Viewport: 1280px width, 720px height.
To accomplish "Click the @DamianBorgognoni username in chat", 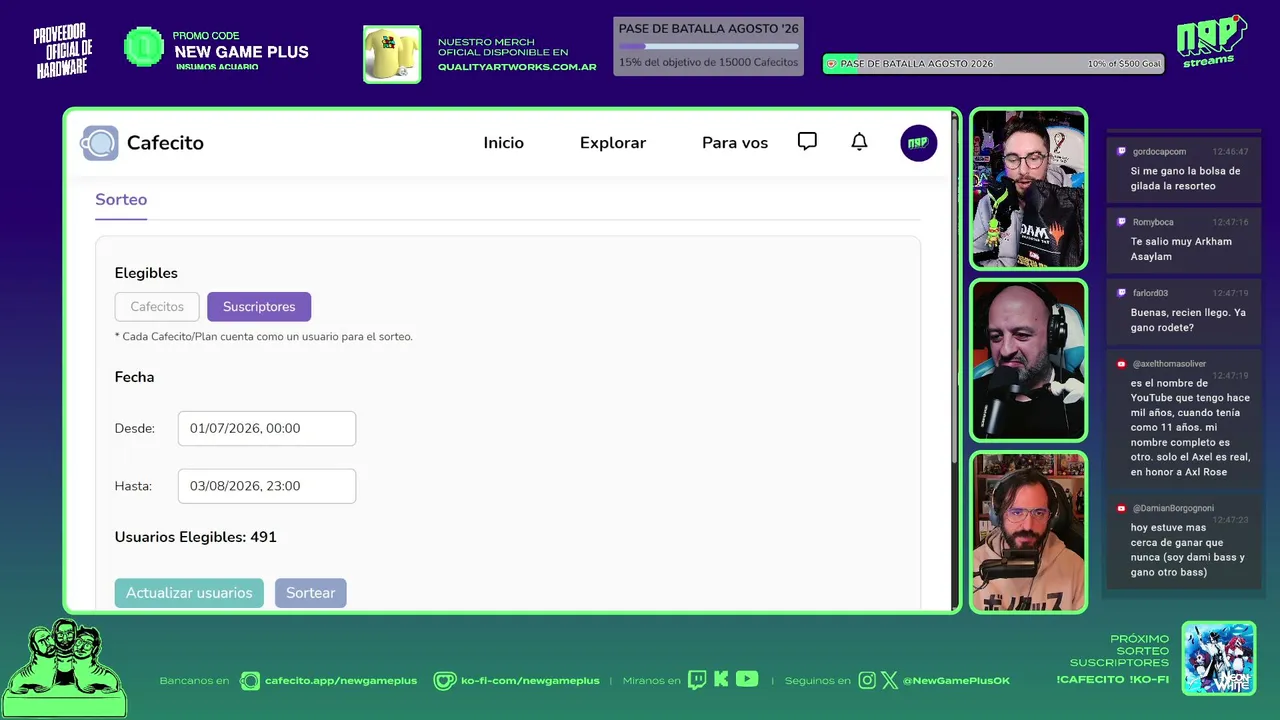I will click(x=1173, y=508).
